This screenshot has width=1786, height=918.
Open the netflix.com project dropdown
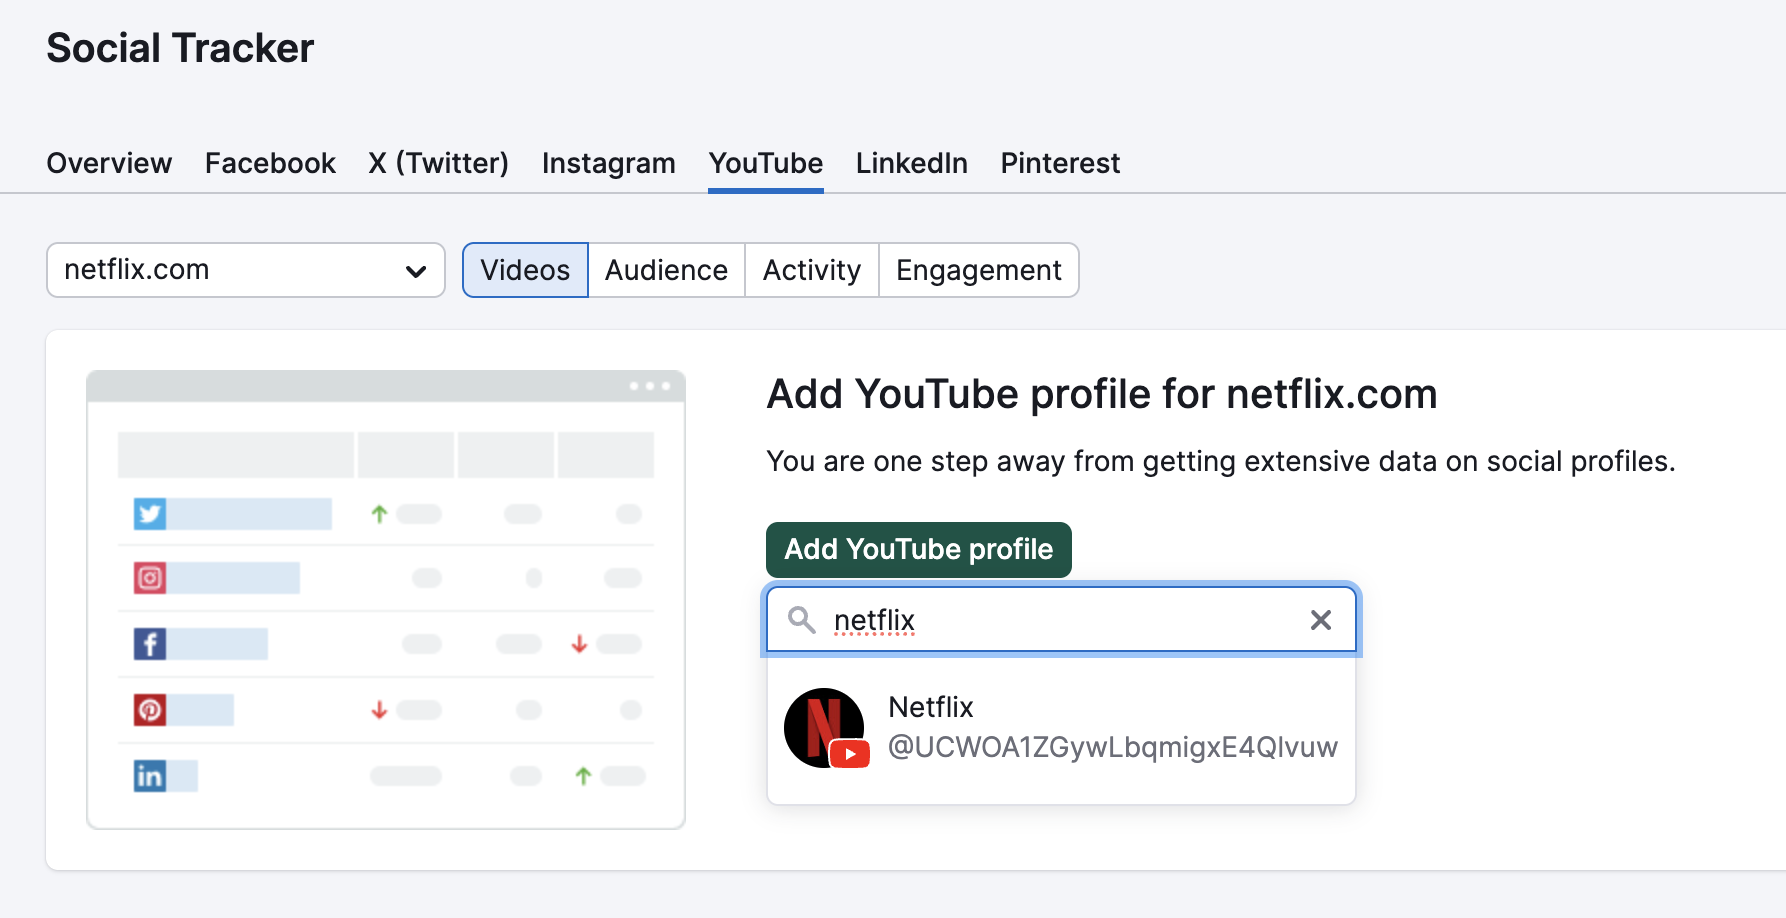[x=245, y=270]
